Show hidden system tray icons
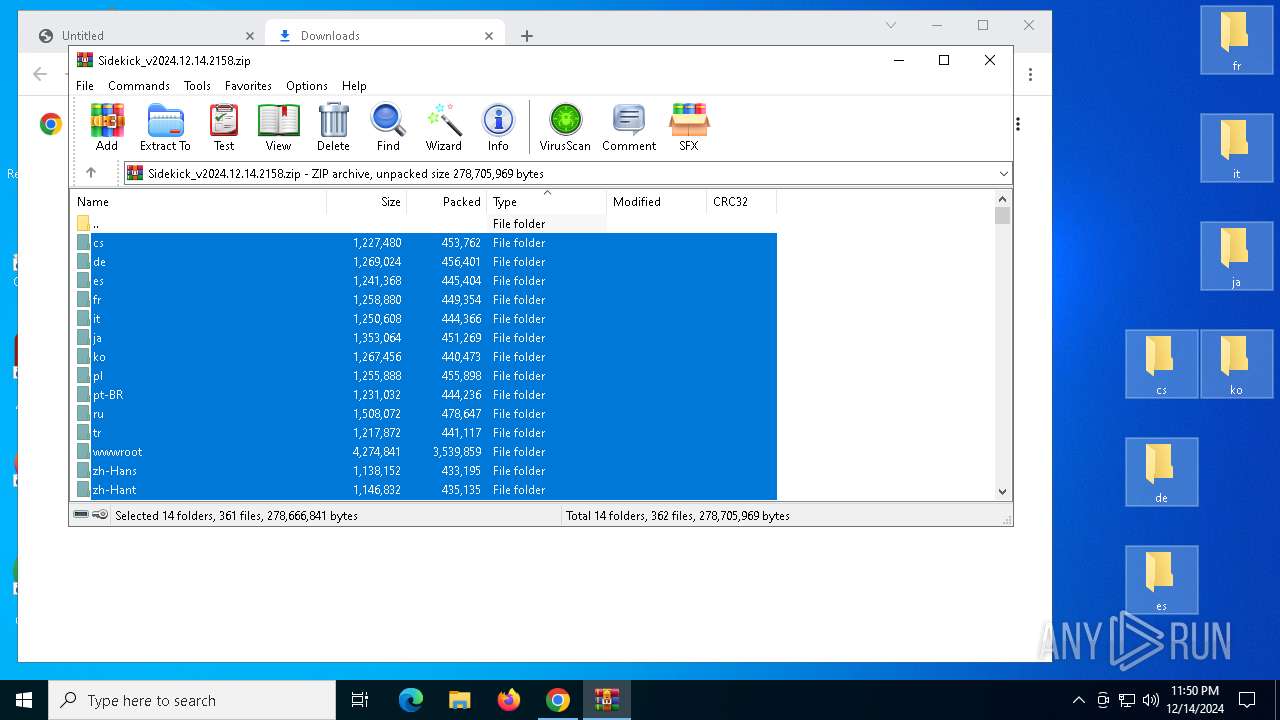This screenshot has width=1280, height=720. click(1078, 700)
